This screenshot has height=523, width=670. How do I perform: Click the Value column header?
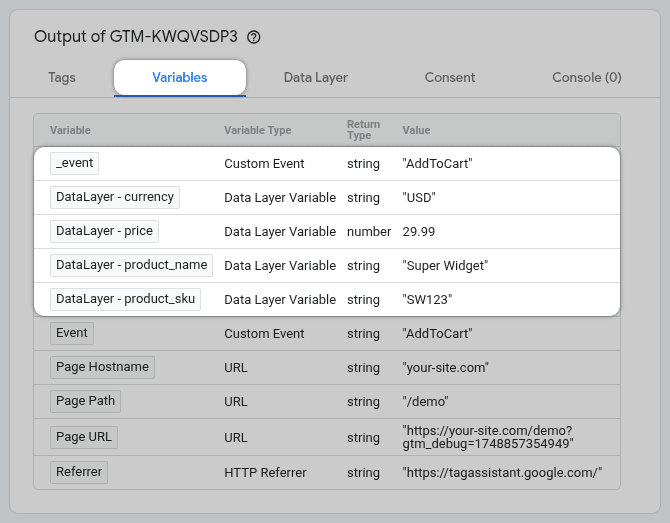click(x=416, y=130)
